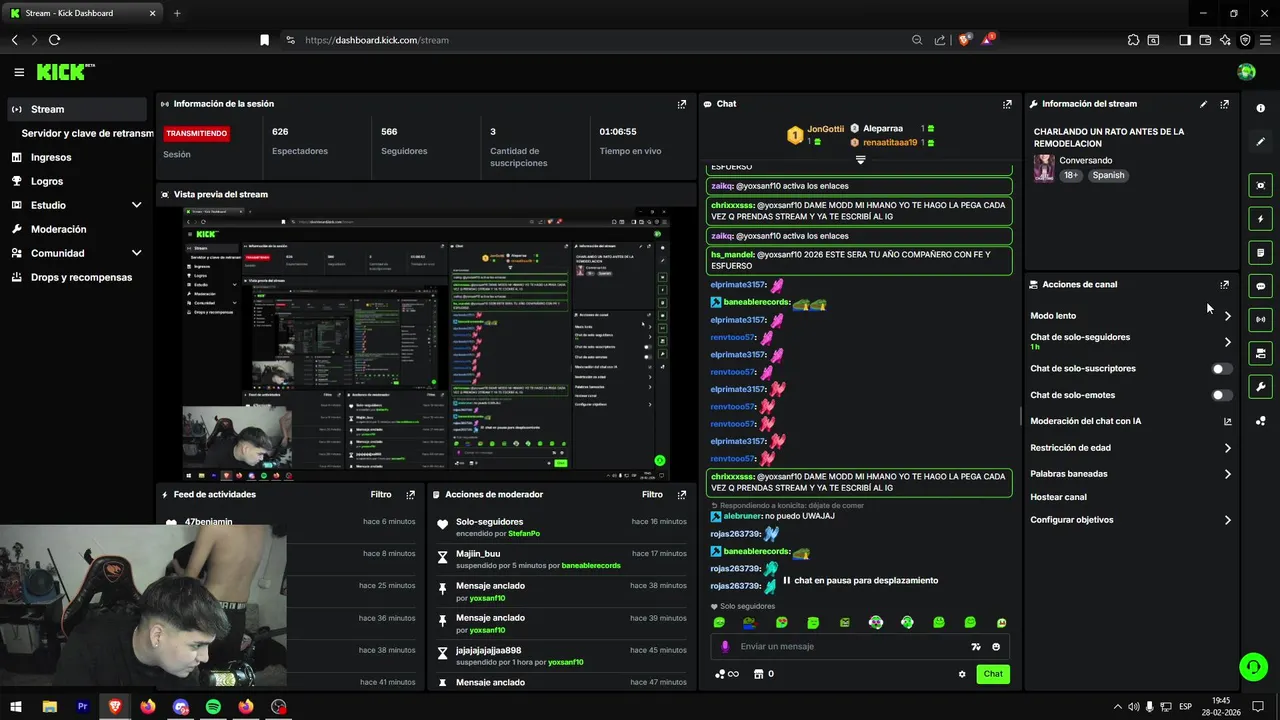Toggle the broadcast signal widget in sidebar

(x=1260, y=320)
